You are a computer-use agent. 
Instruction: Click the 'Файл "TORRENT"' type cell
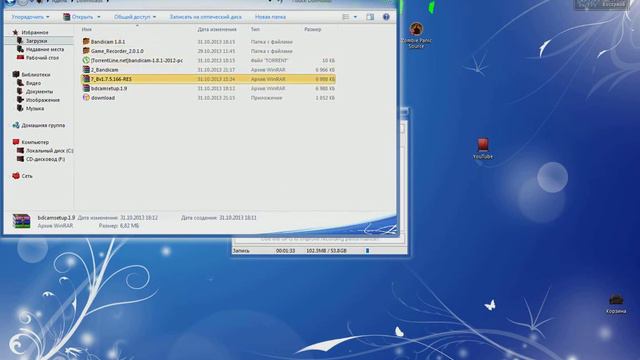click(269, 60)
